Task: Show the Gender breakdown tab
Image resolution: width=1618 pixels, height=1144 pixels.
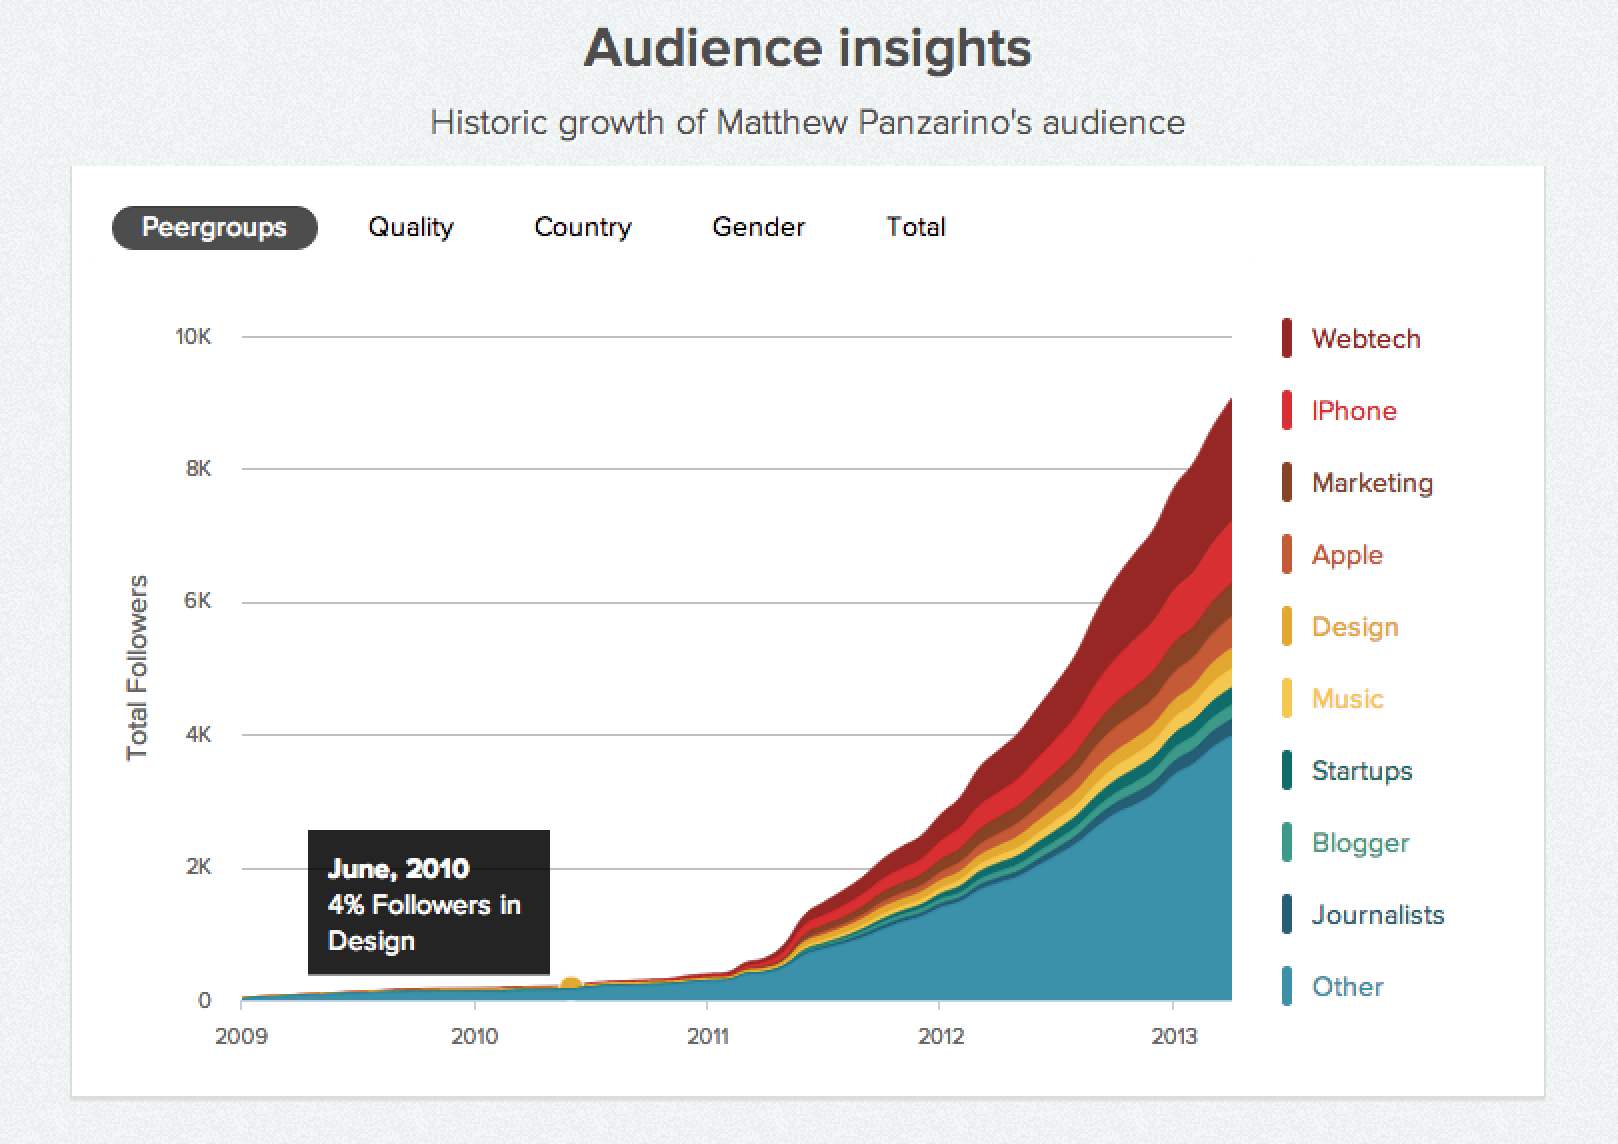Action: tap(758, 227)
